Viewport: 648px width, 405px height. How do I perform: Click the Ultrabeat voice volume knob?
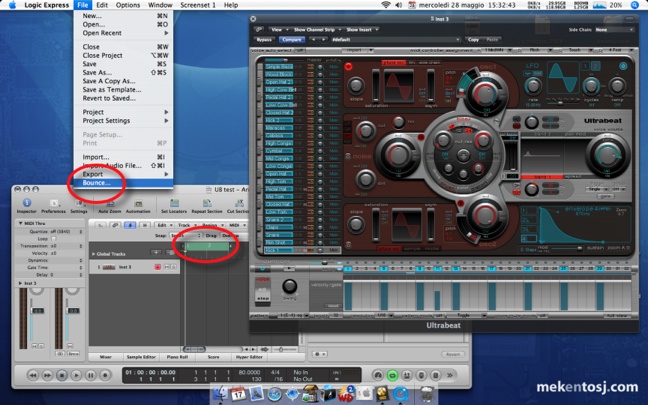click(607, 156)
